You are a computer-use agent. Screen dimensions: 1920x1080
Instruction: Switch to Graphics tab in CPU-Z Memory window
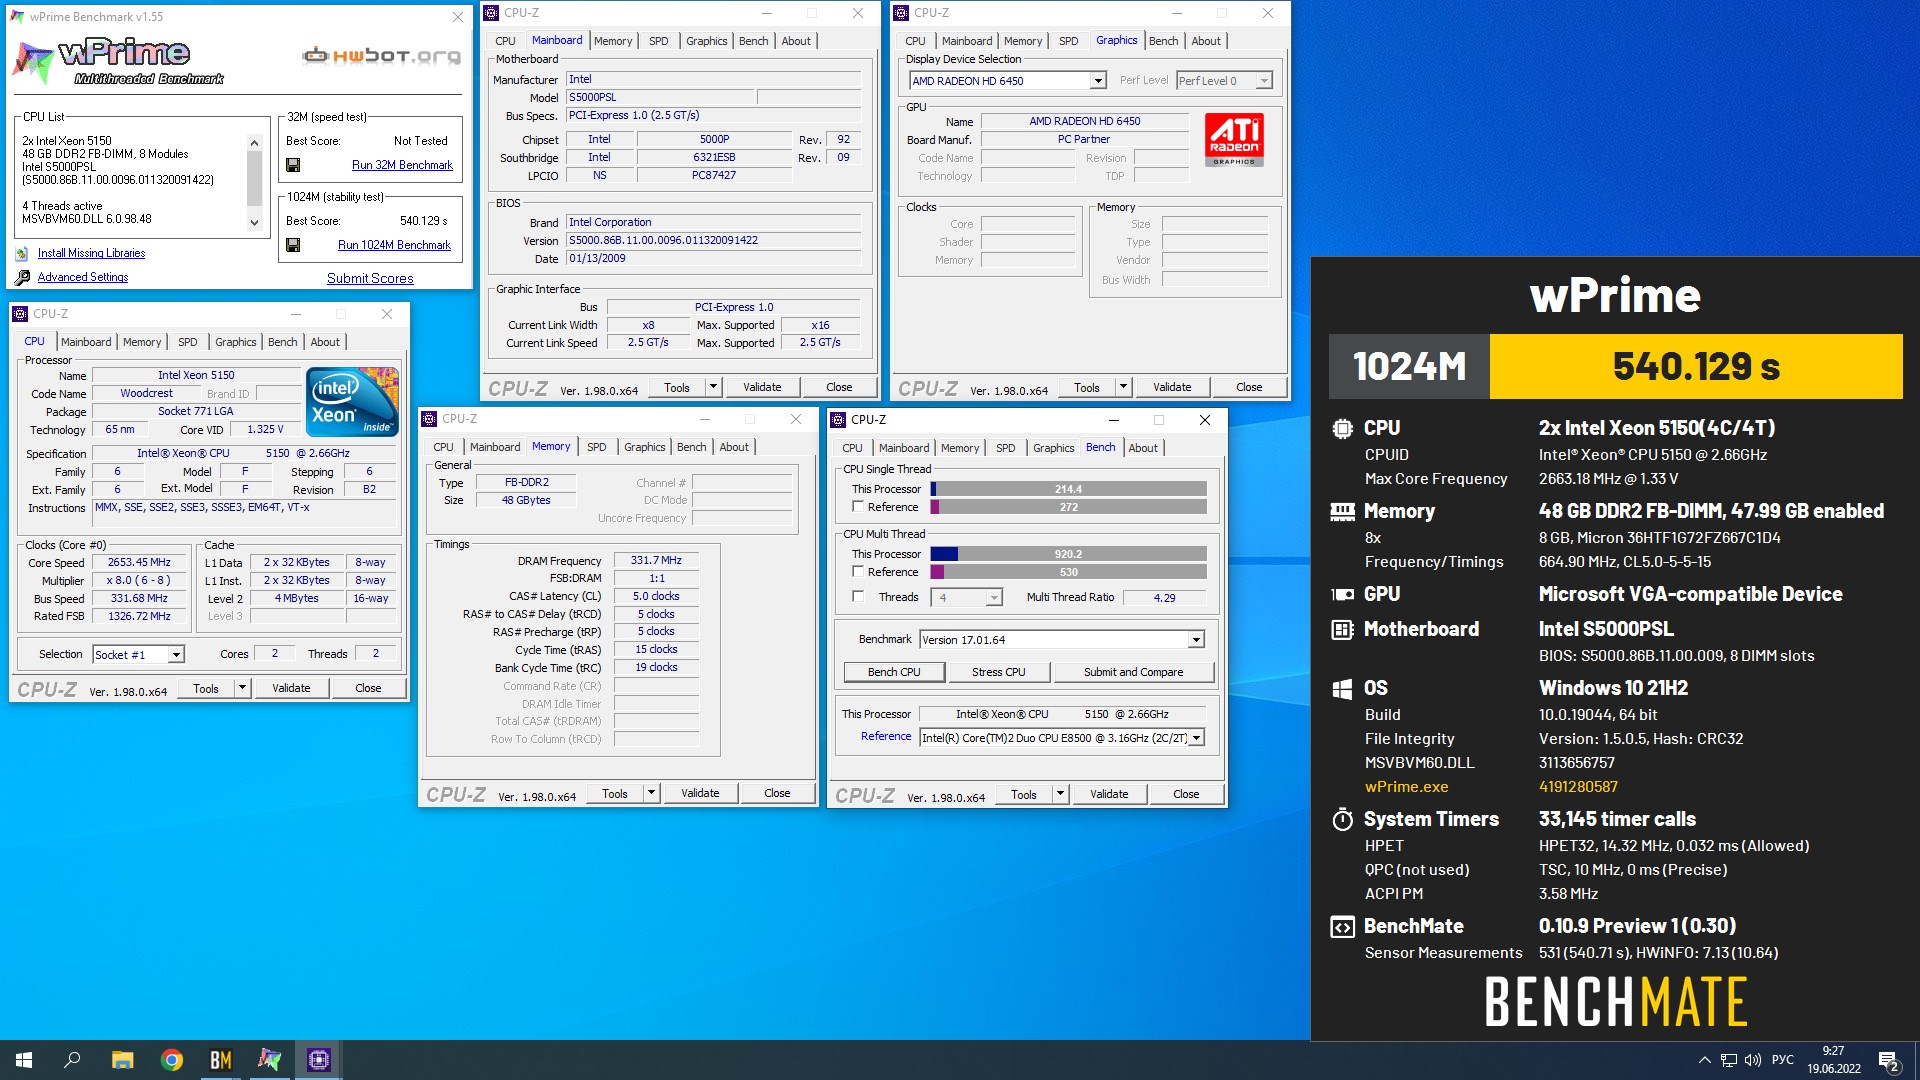[644, 447]
